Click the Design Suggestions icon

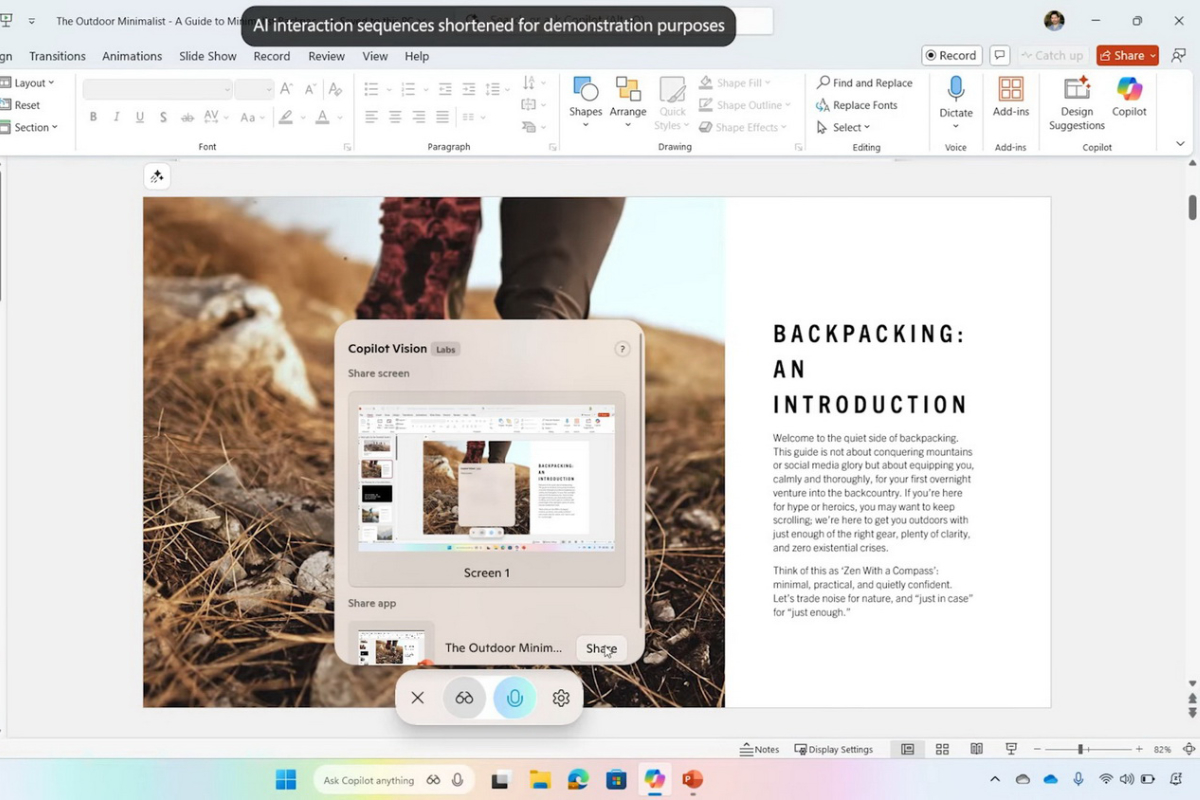click(1076, 101)
